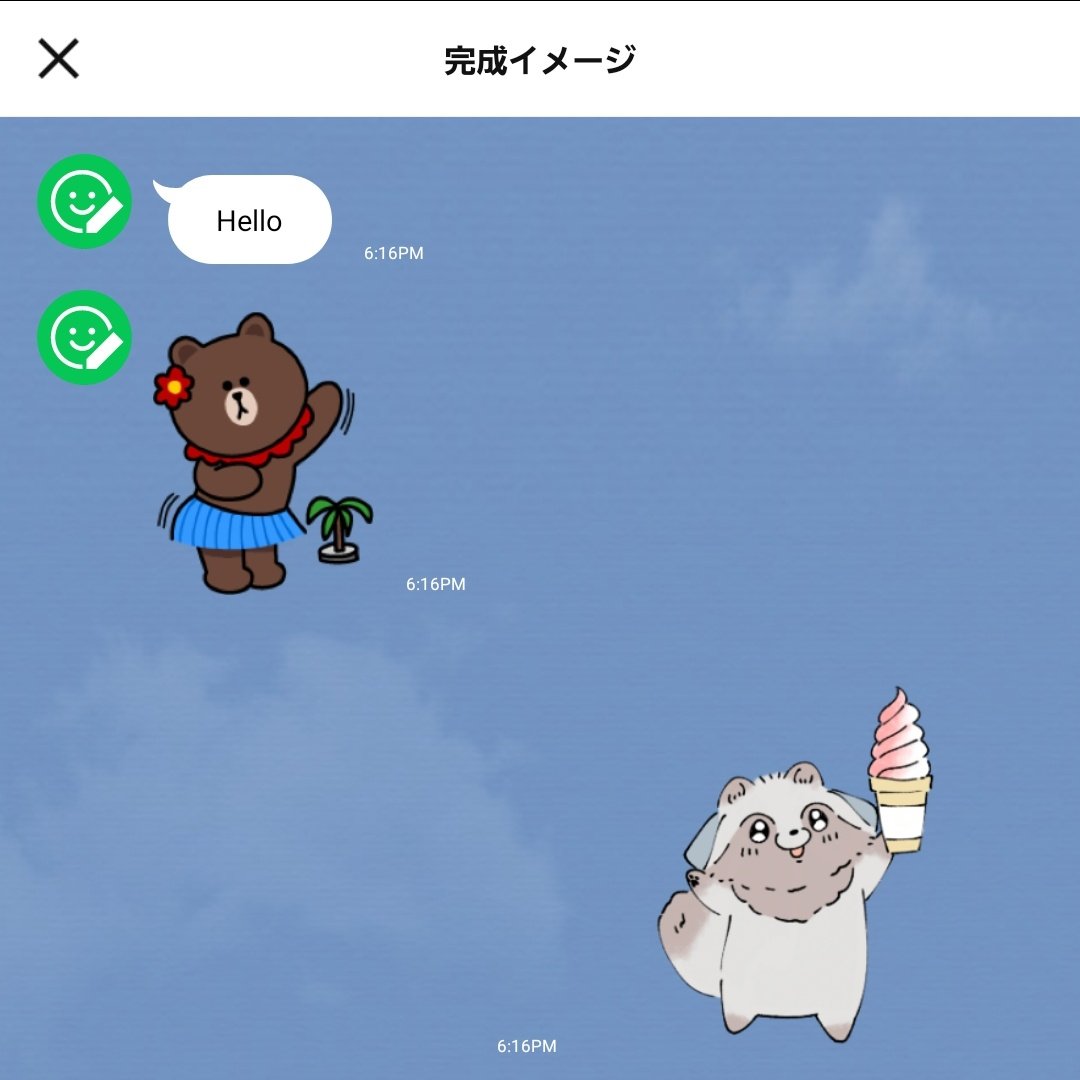Open the Brown bear hula sticker

(263, 453)
